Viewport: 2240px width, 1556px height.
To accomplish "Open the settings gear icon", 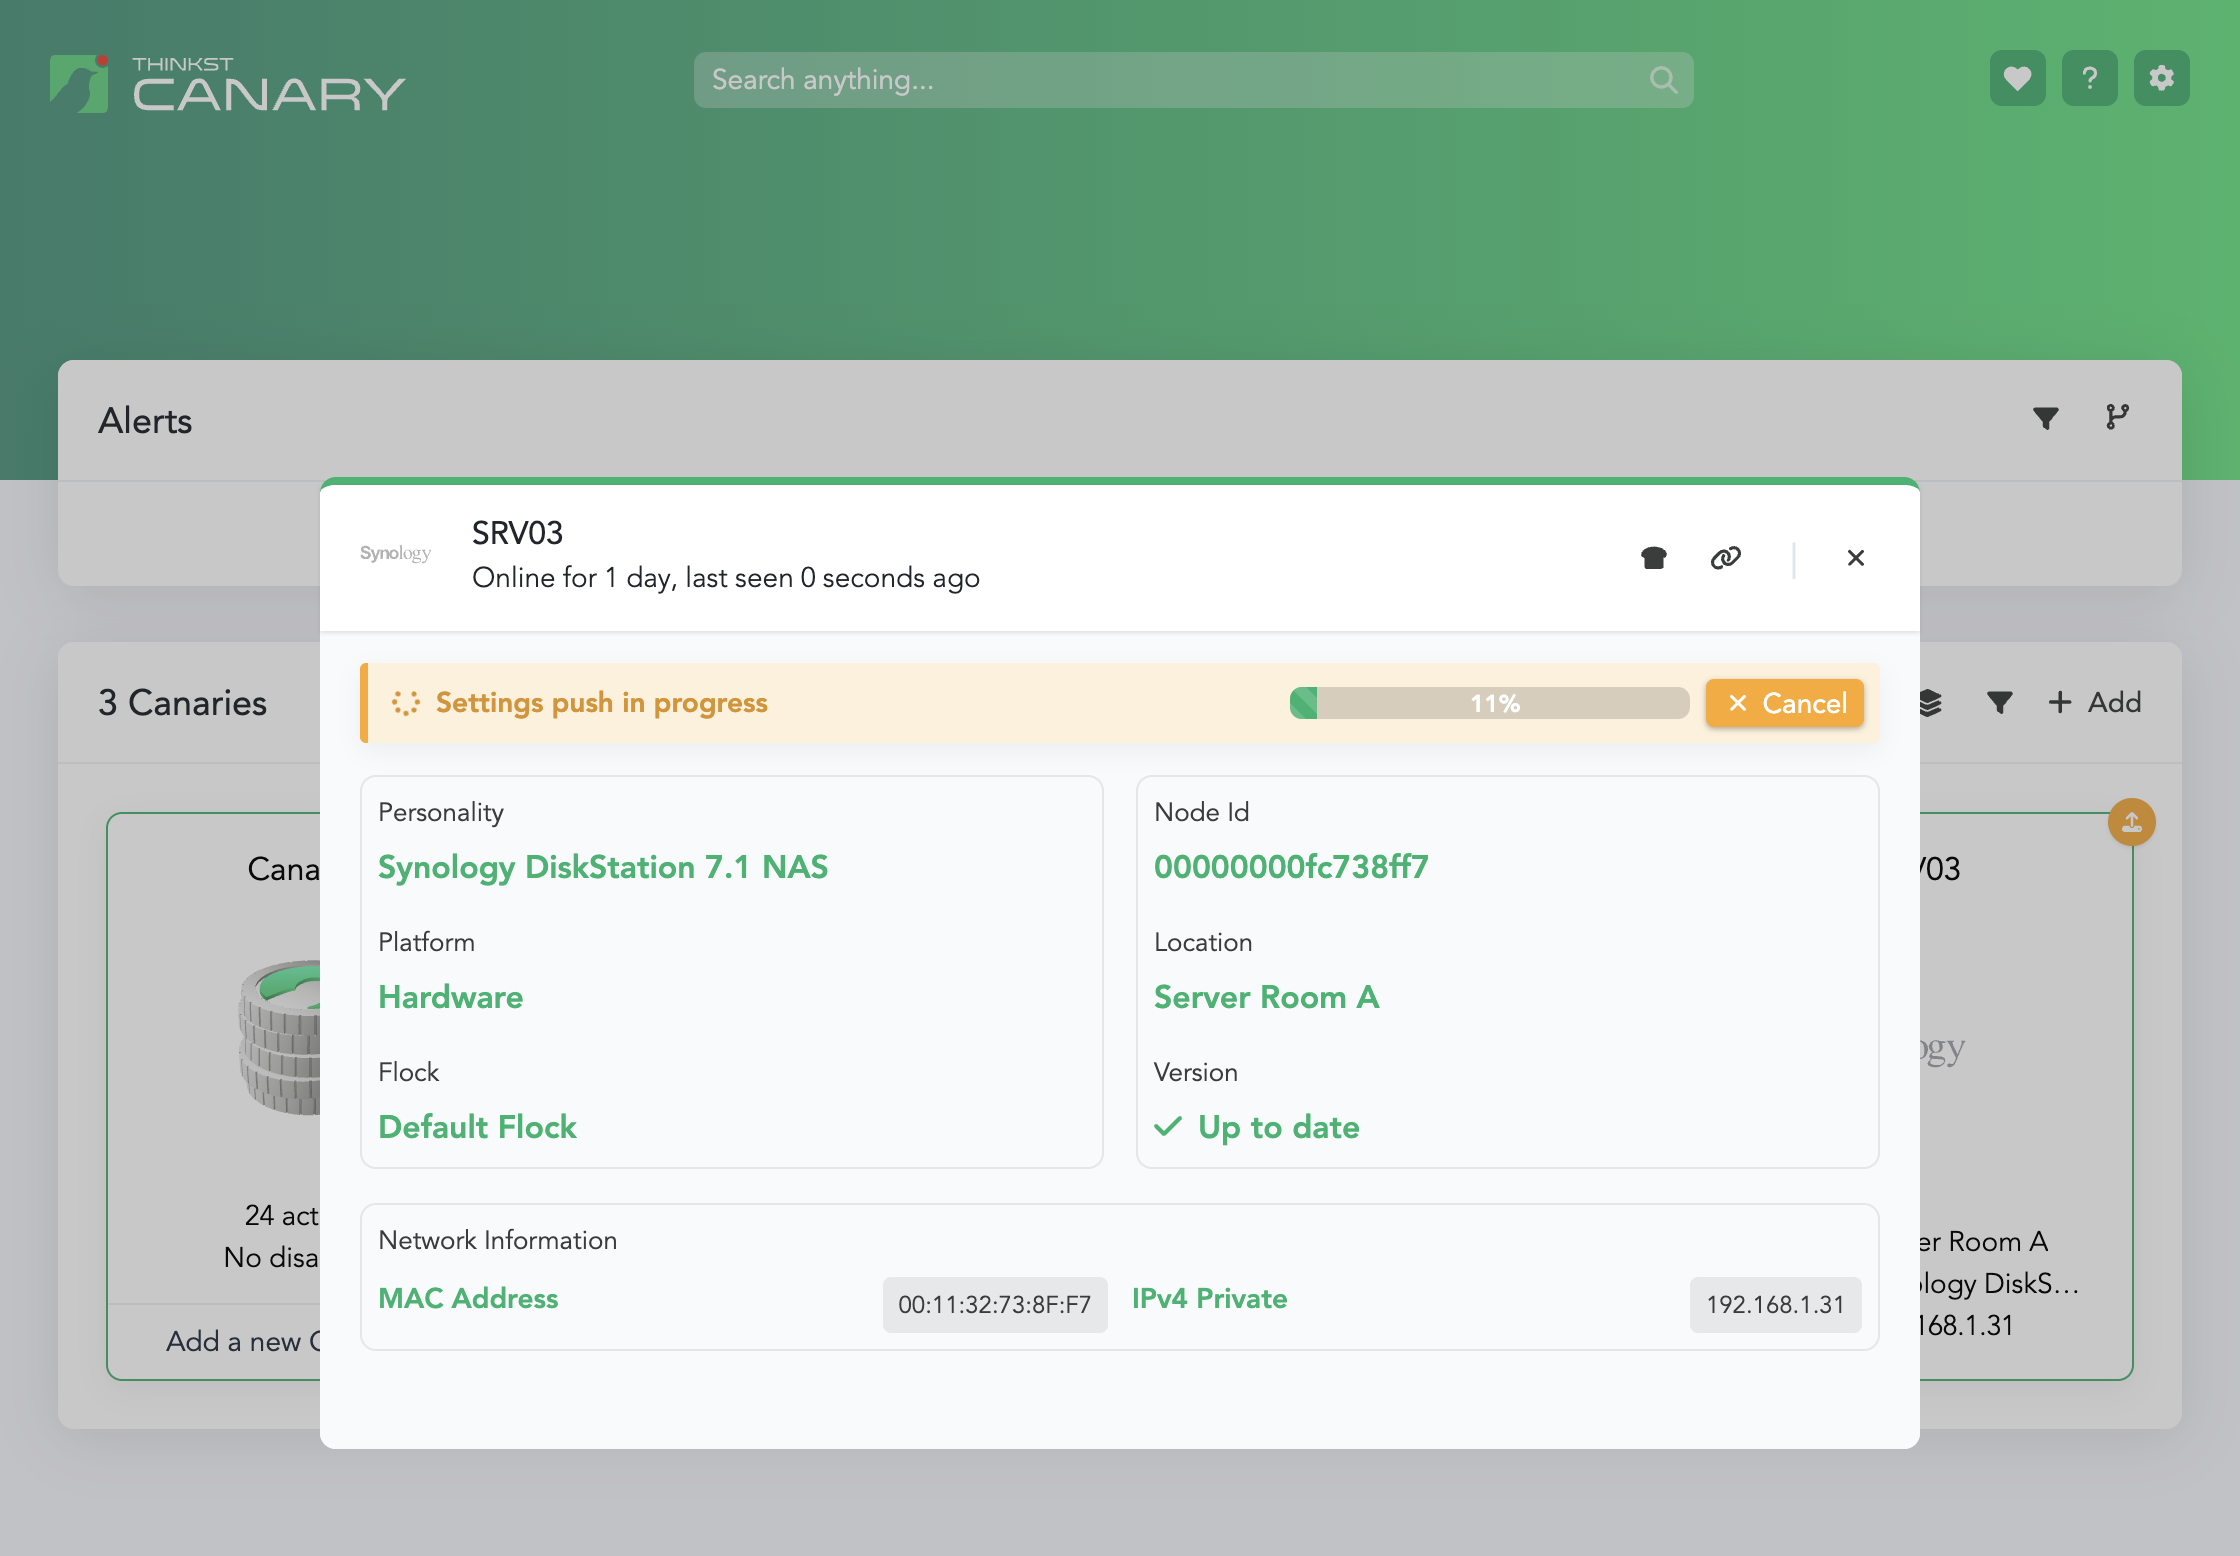I will click(x=2161, y=78).
